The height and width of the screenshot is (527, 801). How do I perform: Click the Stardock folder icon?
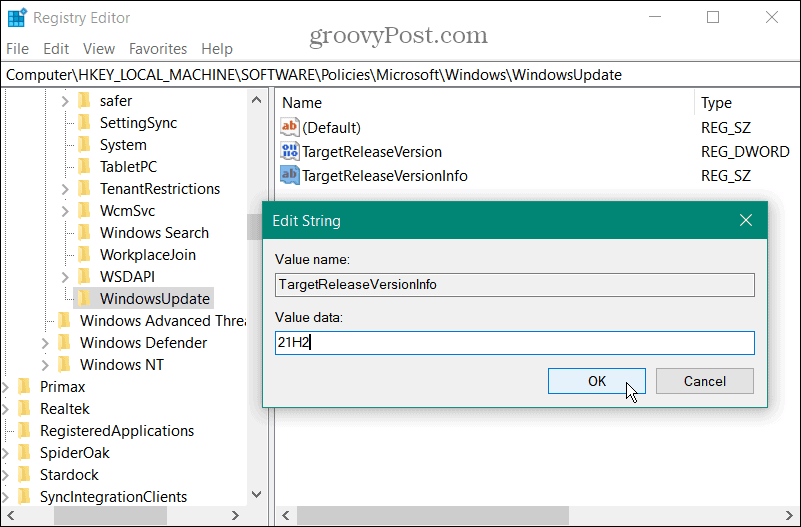point(25,475)
